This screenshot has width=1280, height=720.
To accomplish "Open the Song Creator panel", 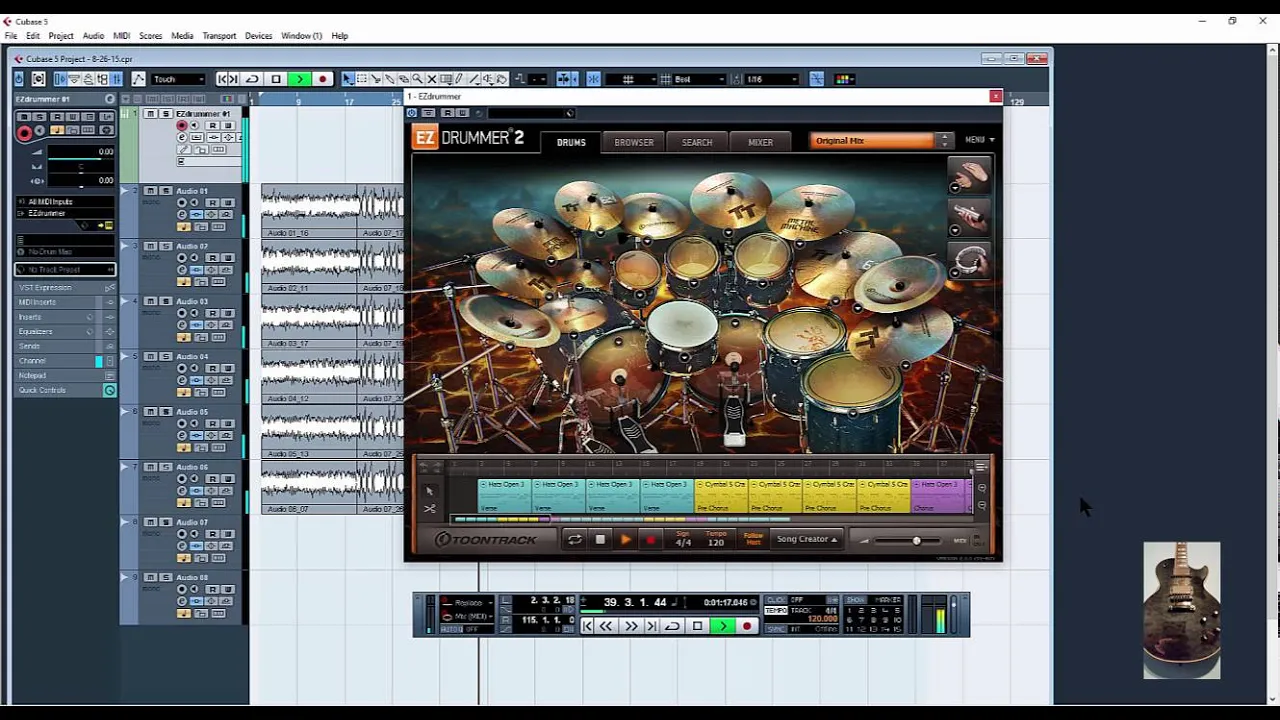I will coord(807,539).
